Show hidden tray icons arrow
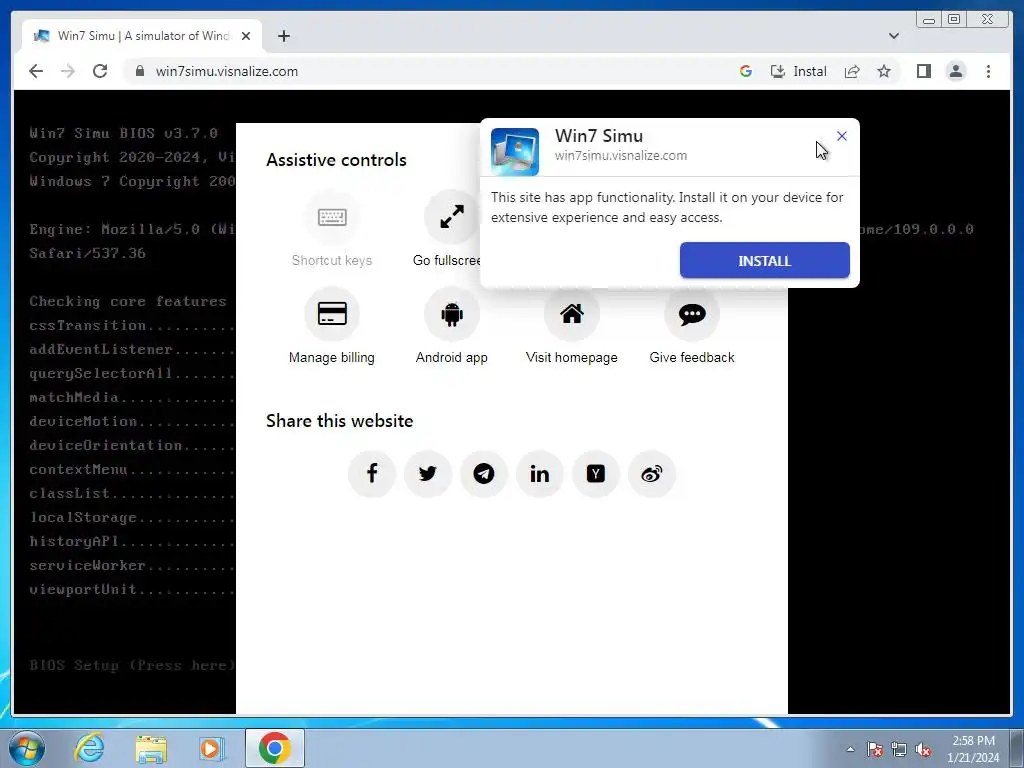The image size is (1024, 768). (x=850, y=749)
